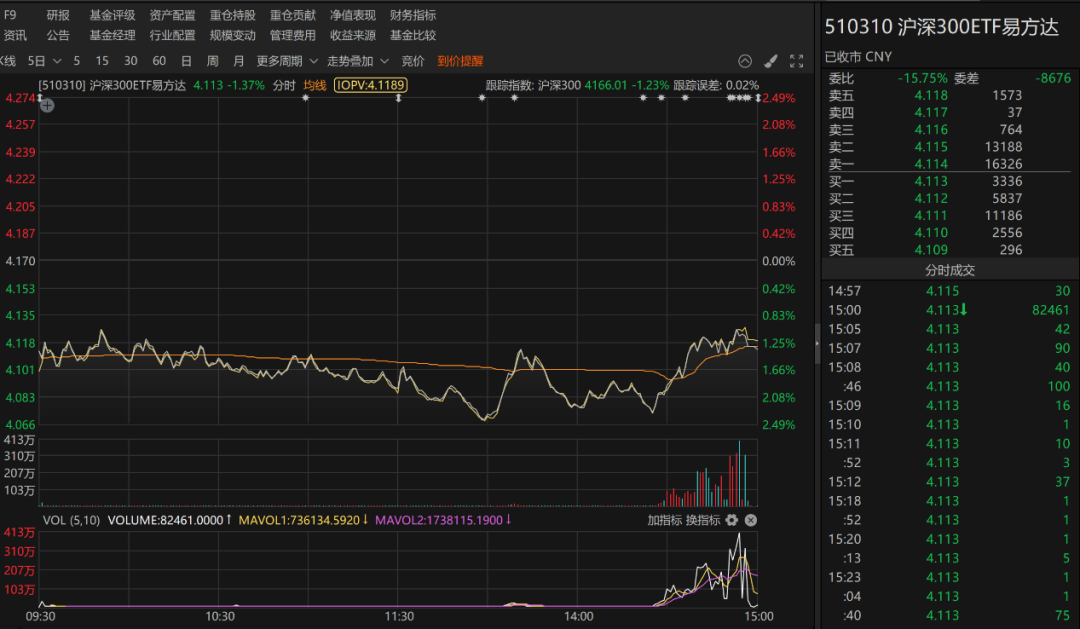Switch to 分时 intraday view
The height and width of the screenshot is (629, 1080).
point(284,85)
